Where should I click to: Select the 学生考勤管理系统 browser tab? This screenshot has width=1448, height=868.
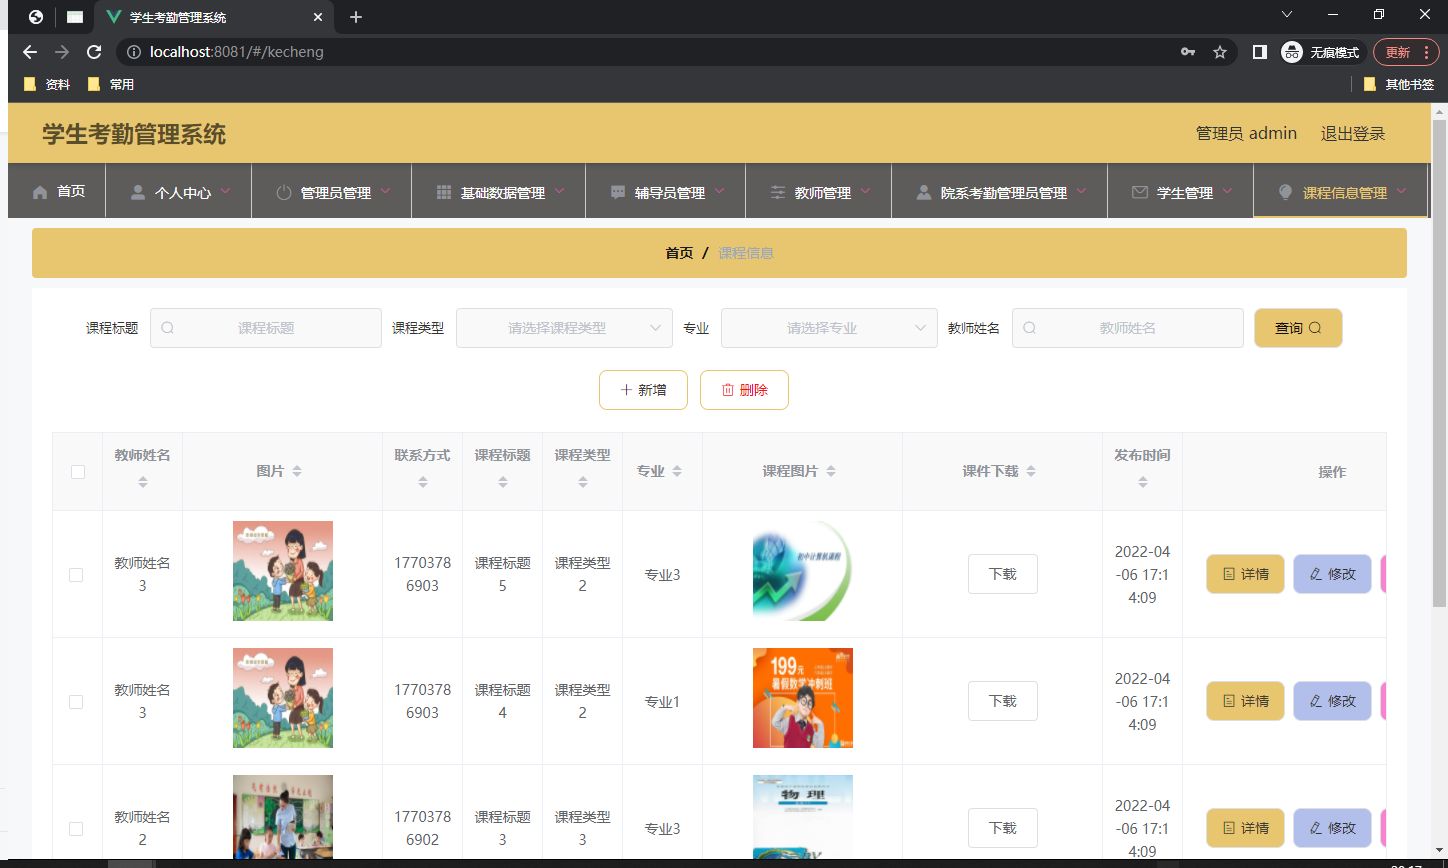click(x=212, y=17)
